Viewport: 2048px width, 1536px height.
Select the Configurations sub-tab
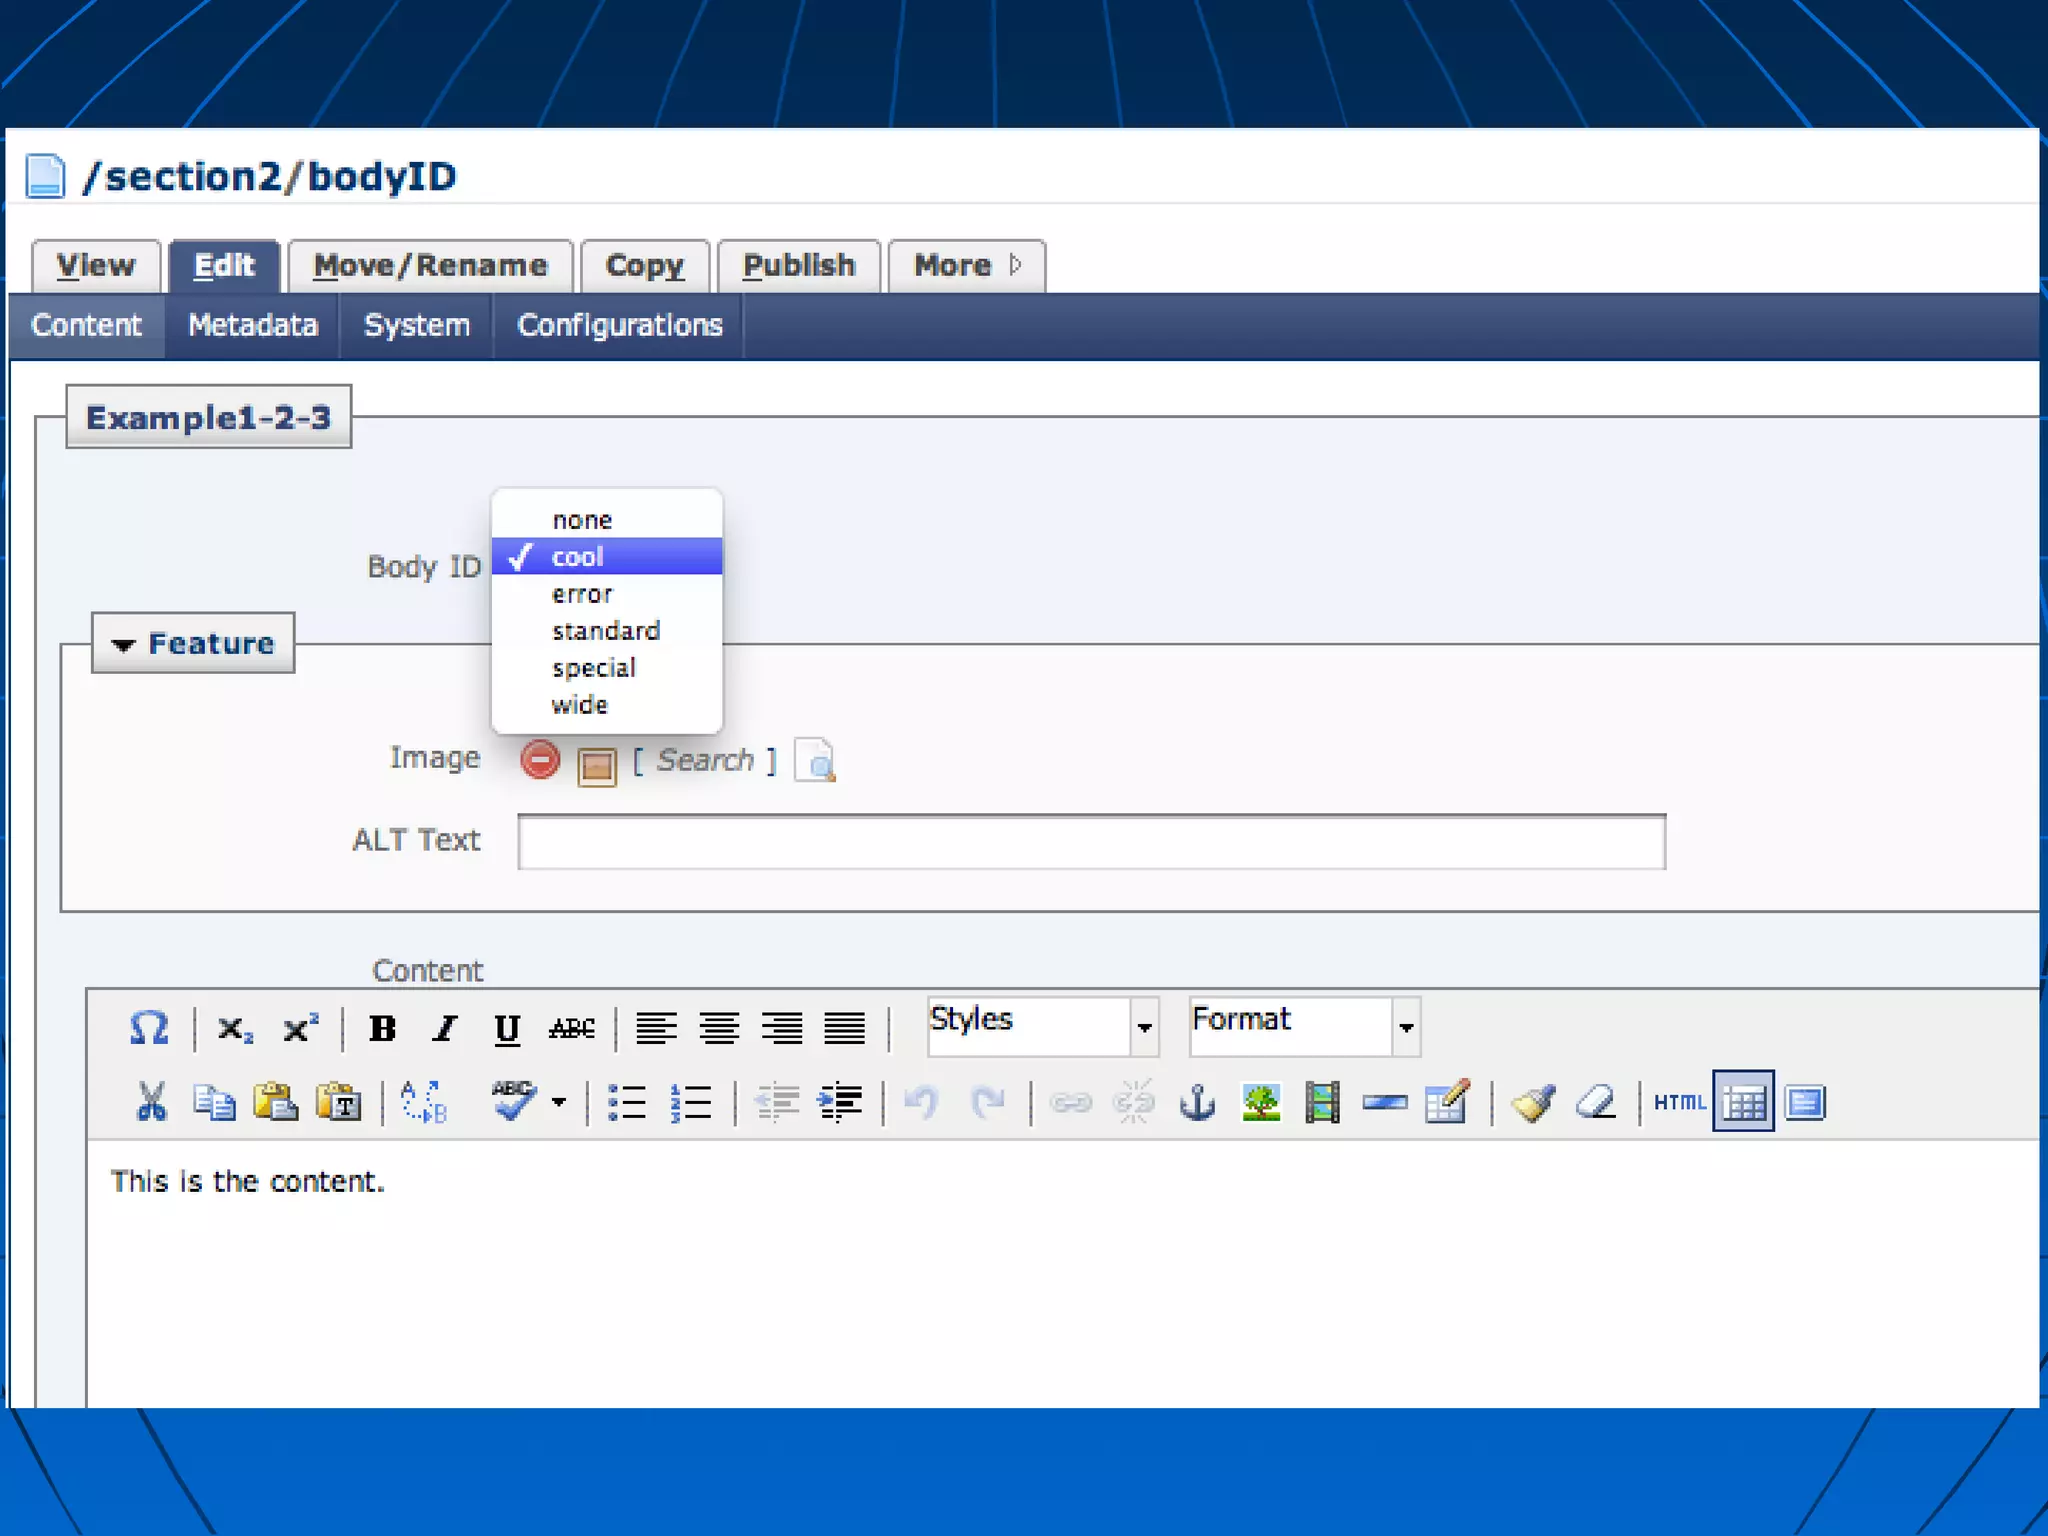tap(620, 326)
